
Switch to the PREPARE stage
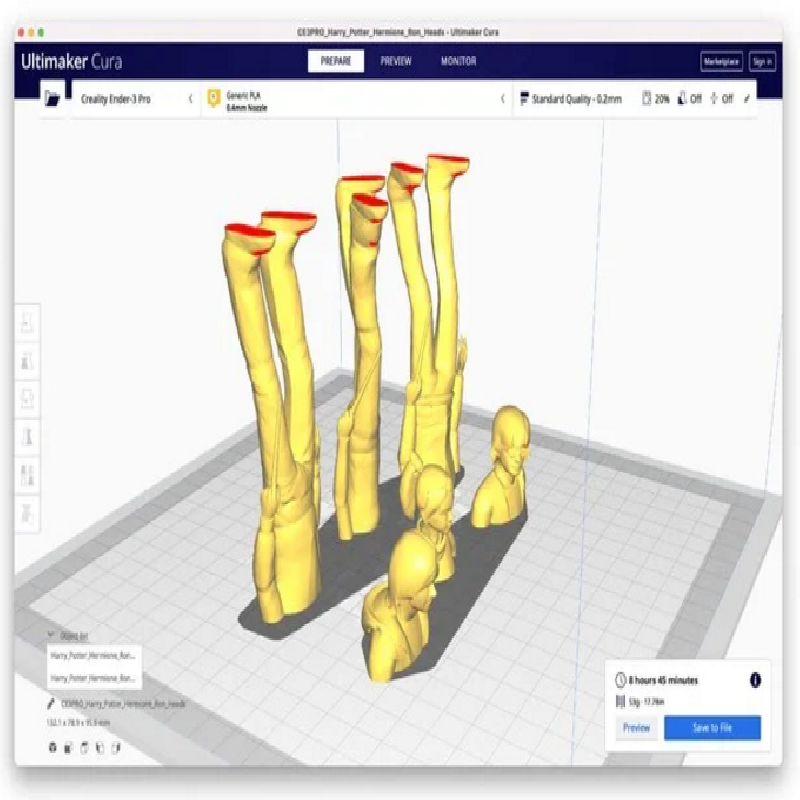tap(336, 61)
